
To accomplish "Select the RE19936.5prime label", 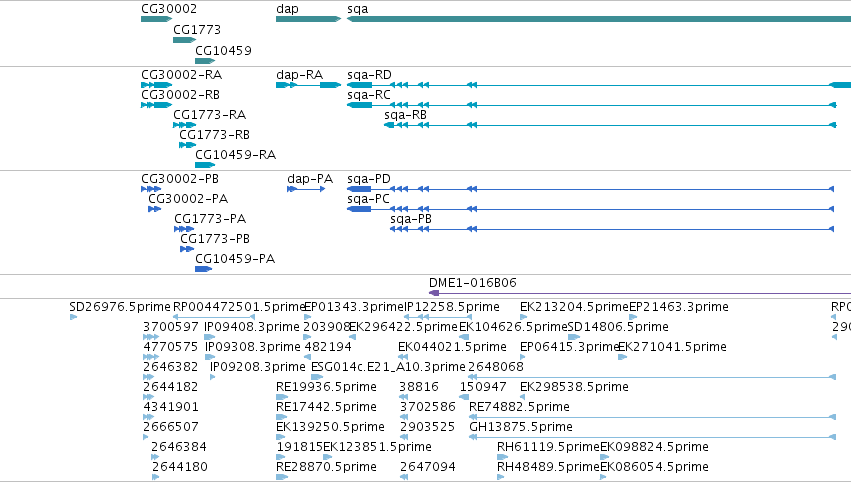I will coord(326,387).
